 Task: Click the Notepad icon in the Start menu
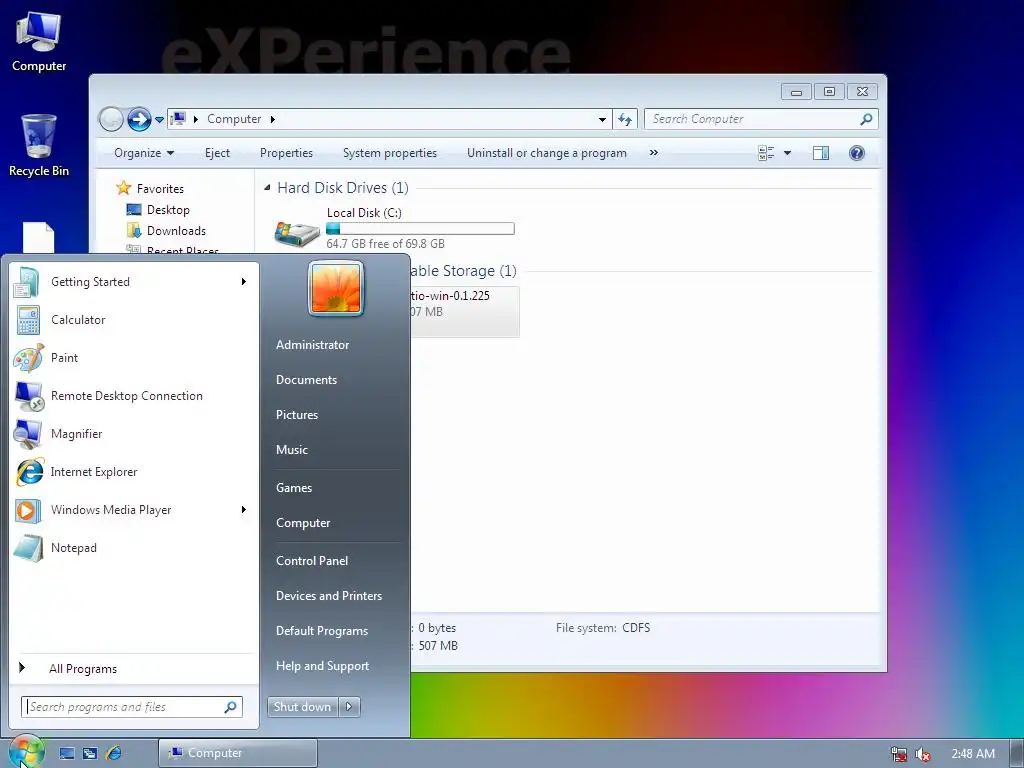(28, 548)
